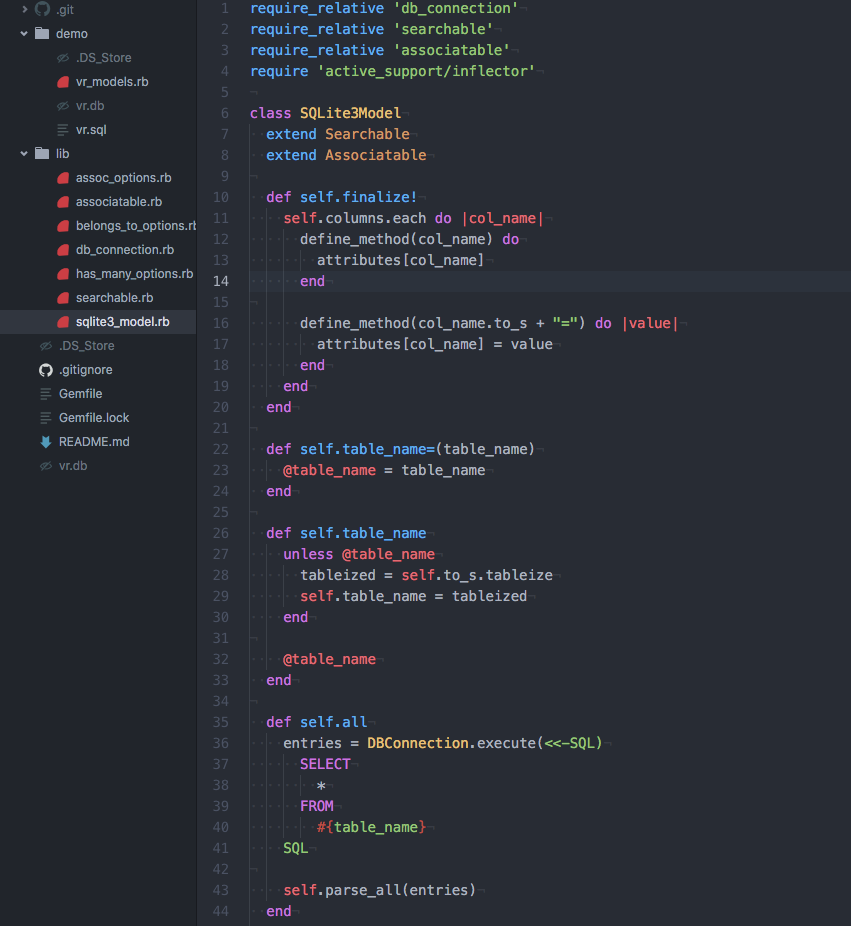Click the README.md book icon
Viewport: 851px width, 926px height.
click(45, 442)
